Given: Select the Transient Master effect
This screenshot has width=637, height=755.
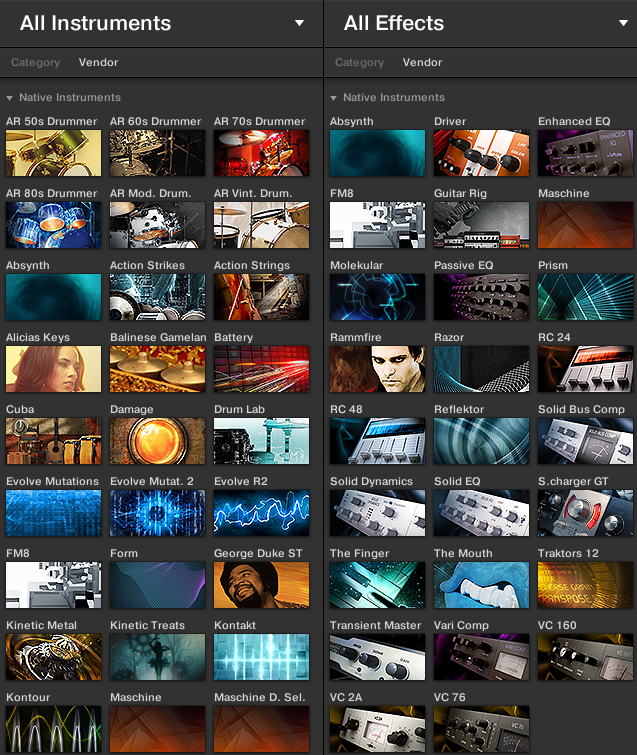Looking at the screenshot, I should click(x=377, y=657).
